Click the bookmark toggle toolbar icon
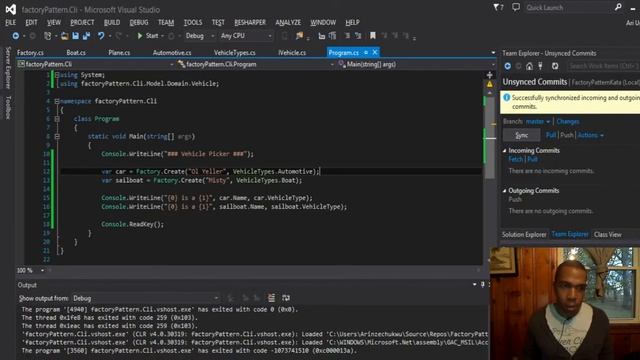640x360 pixels. point(373,36)
